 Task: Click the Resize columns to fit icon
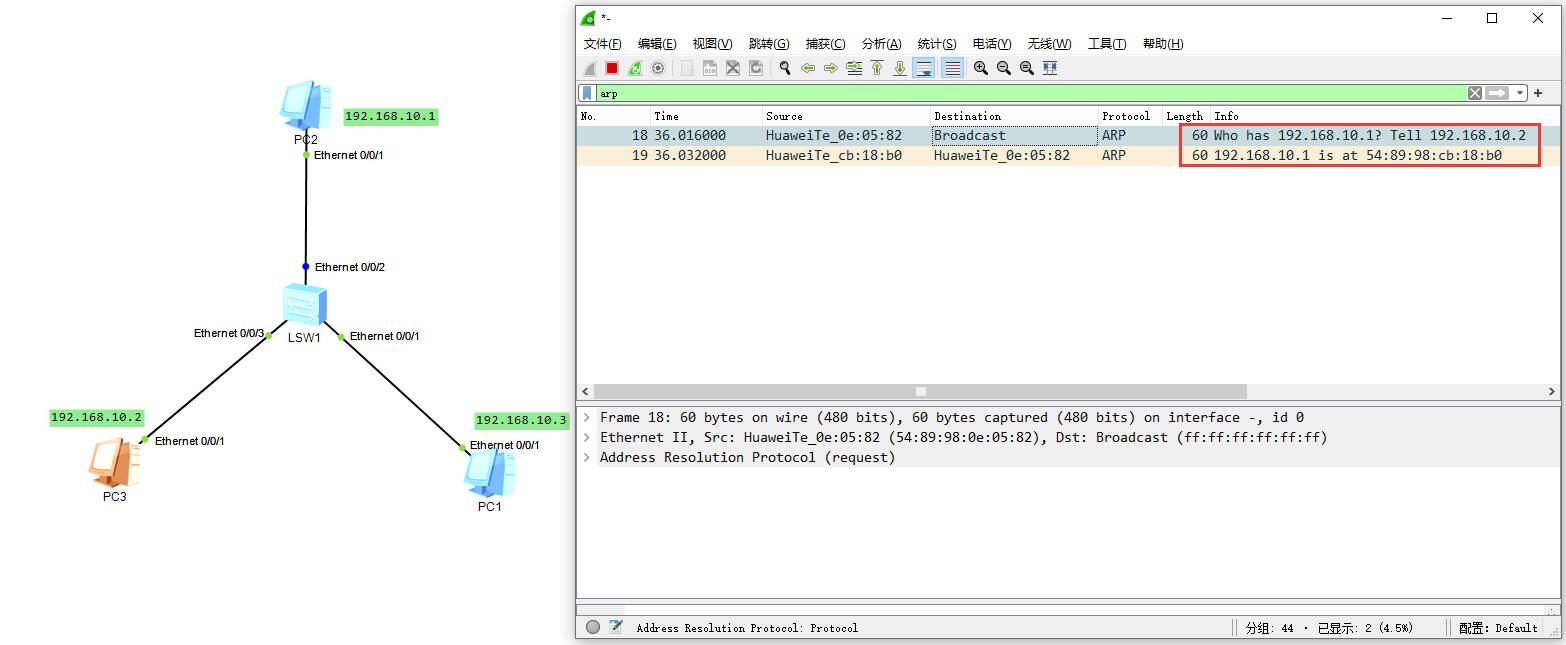coord(1050,68)
